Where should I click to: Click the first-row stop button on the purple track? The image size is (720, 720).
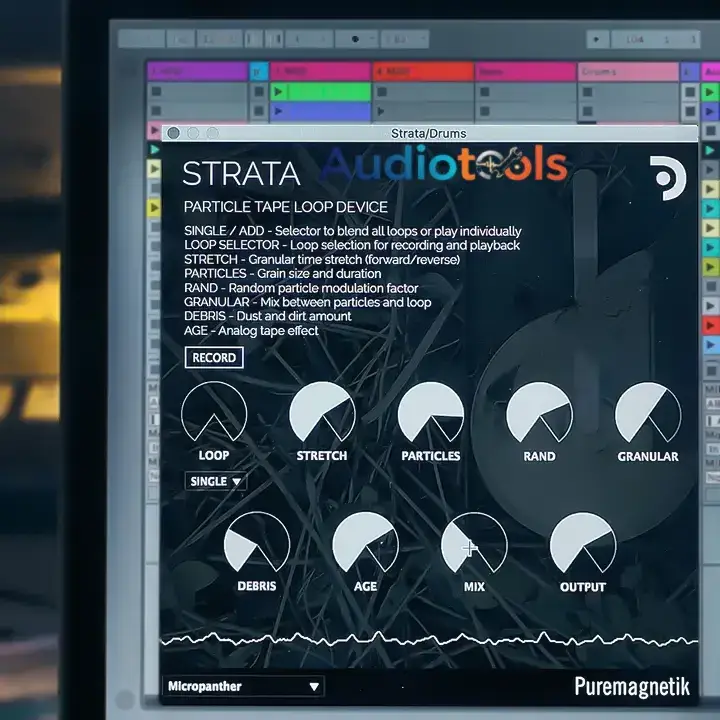157,91
